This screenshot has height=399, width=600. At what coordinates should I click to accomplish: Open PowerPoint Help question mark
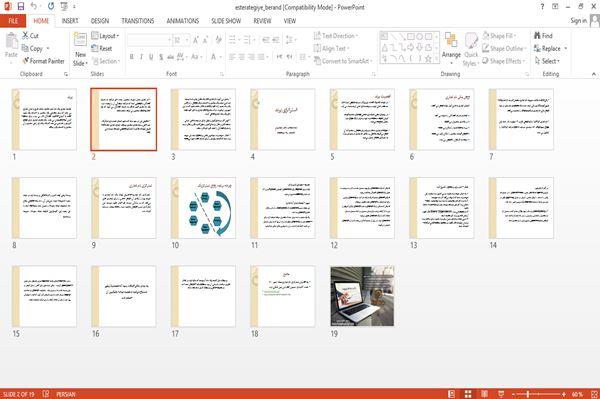pyautogui.click(x=542, y=7)
